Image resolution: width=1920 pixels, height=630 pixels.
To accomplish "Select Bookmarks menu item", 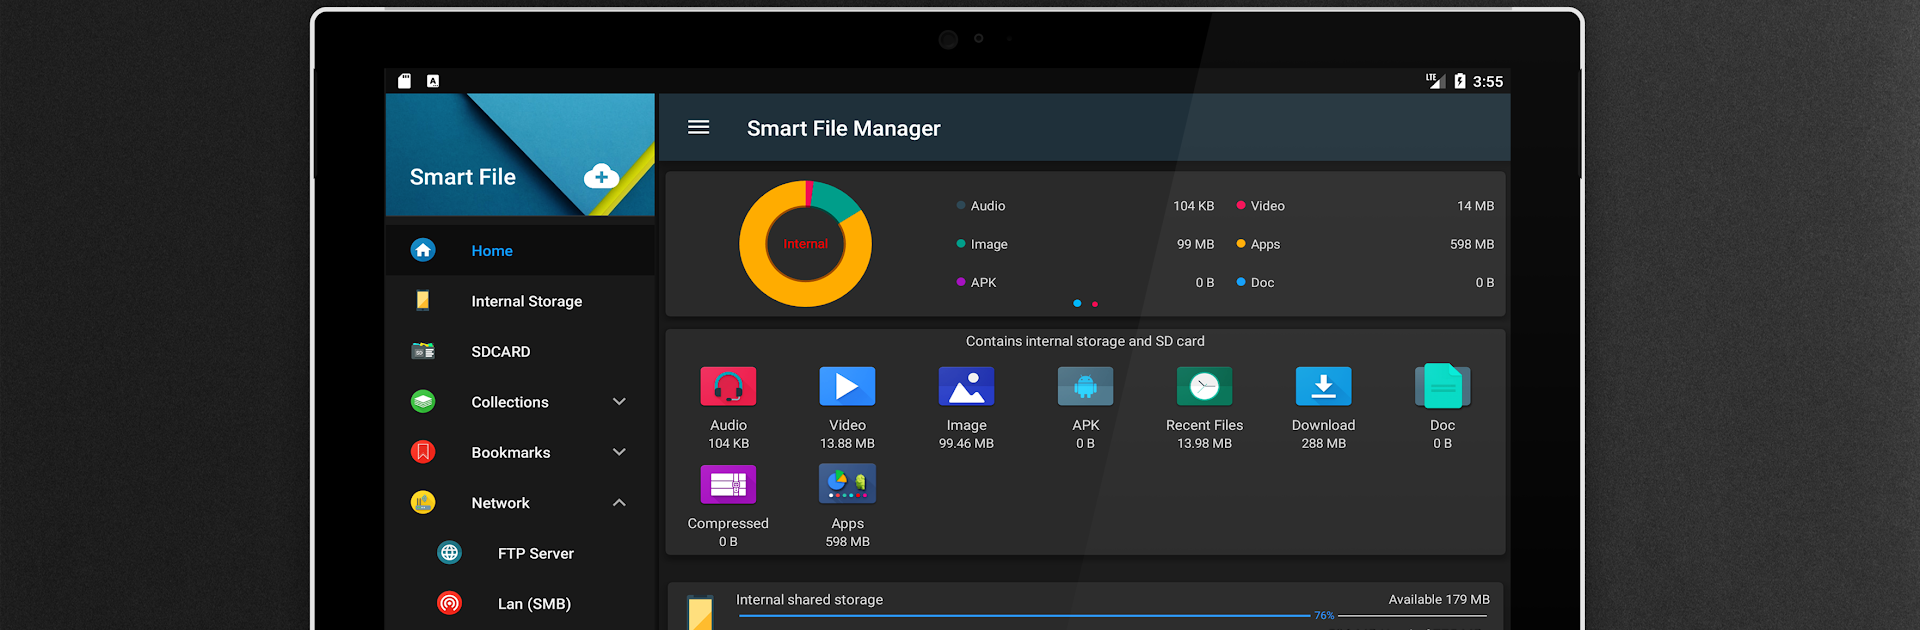I will 520,452.
